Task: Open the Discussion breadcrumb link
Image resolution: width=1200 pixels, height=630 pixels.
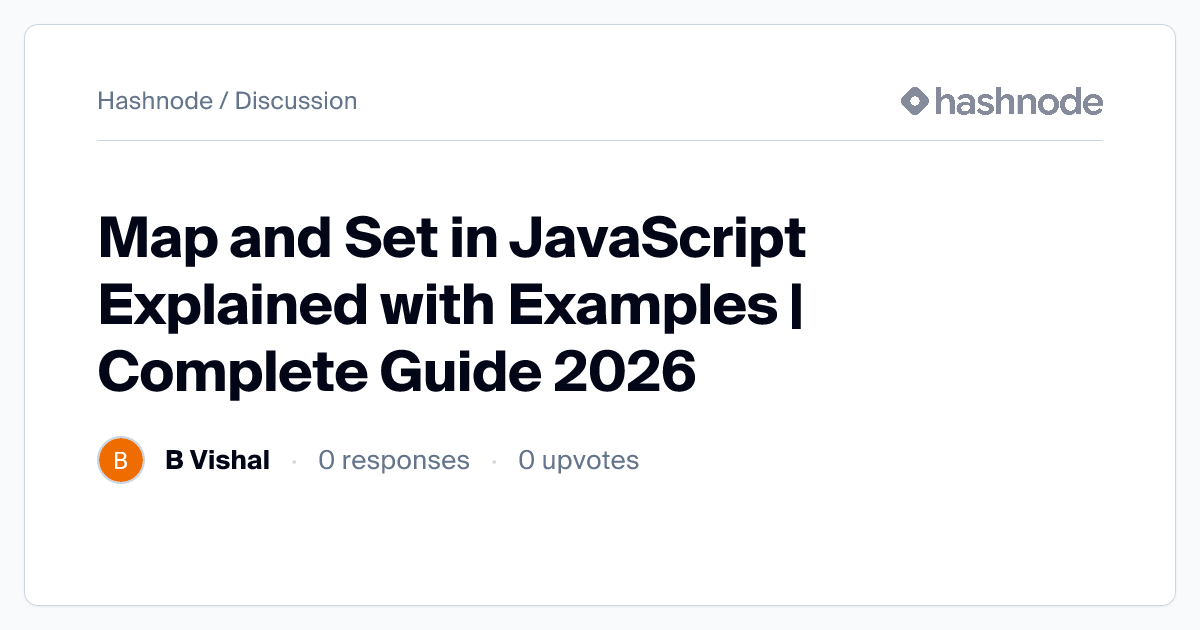Action: [x=296, y=101]
